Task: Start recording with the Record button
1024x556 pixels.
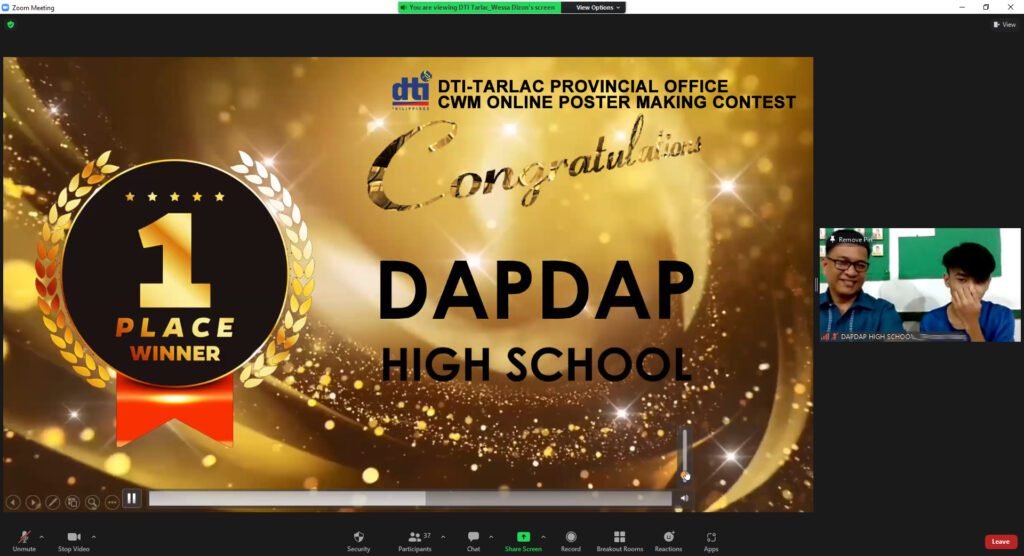Action: click(571, 541)
